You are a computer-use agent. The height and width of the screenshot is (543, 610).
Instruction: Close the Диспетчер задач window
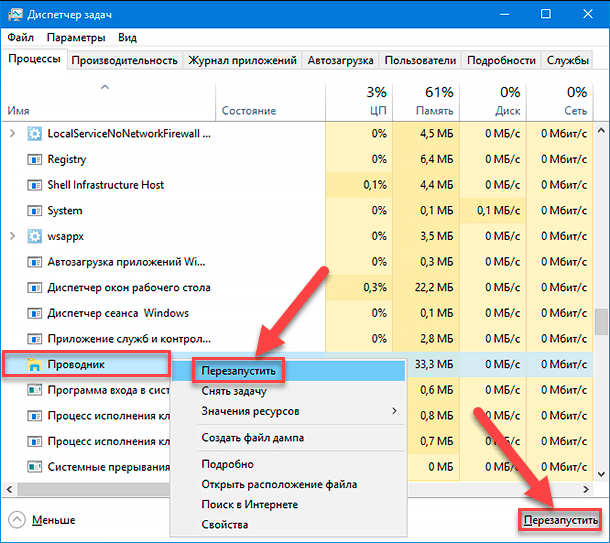[588, 14]
